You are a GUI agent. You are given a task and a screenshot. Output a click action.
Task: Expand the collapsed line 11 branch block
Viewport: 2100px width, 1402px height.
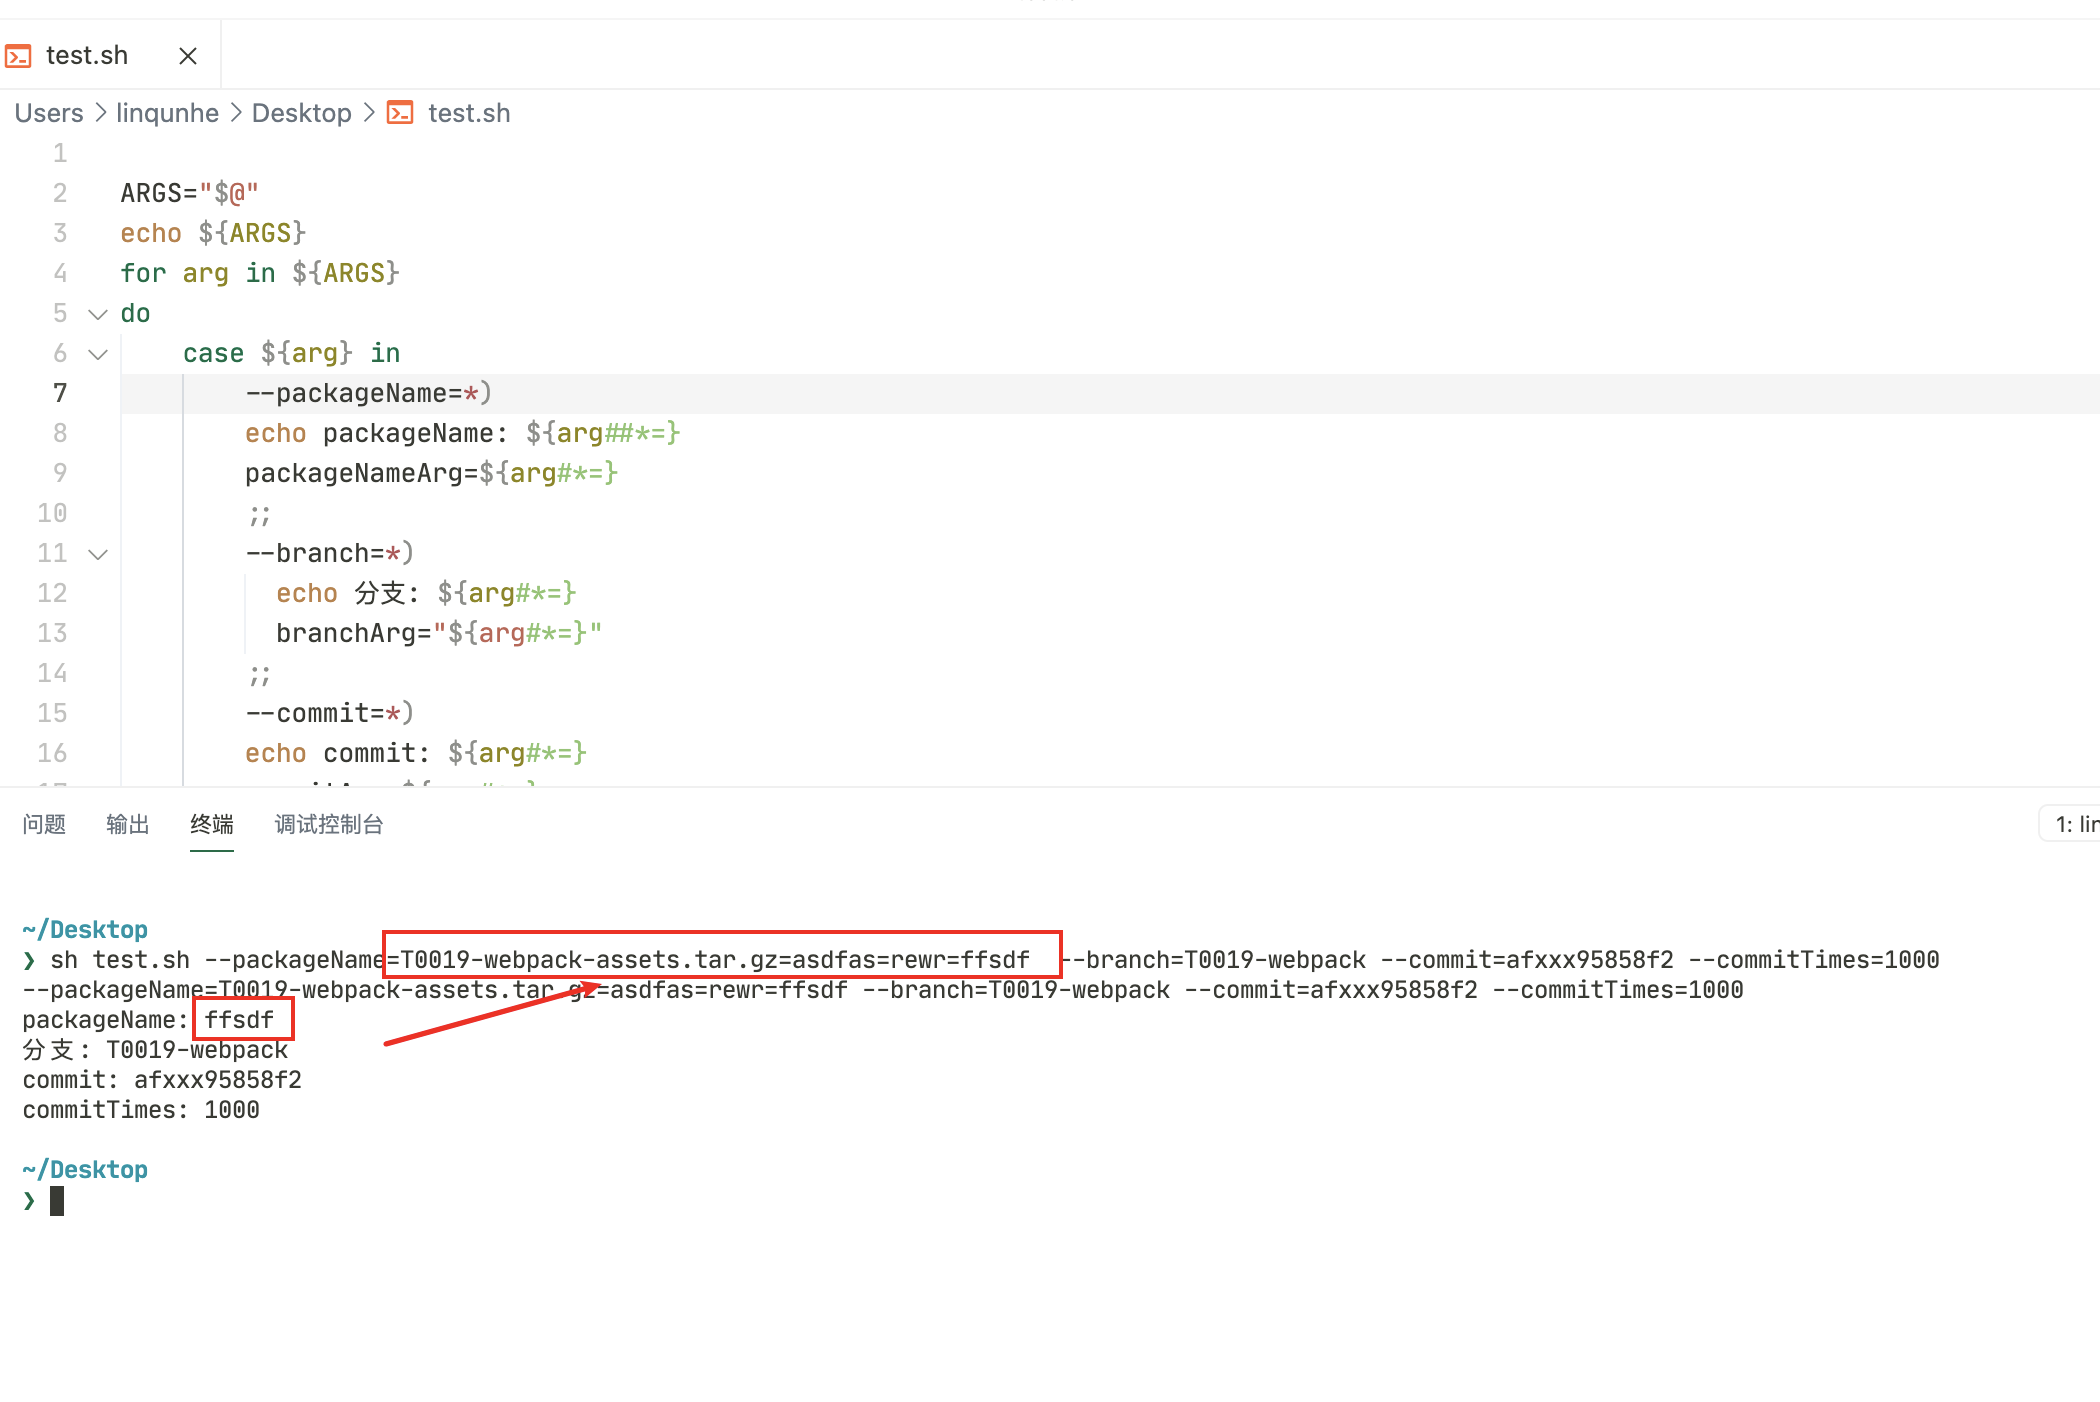[97, 552]
